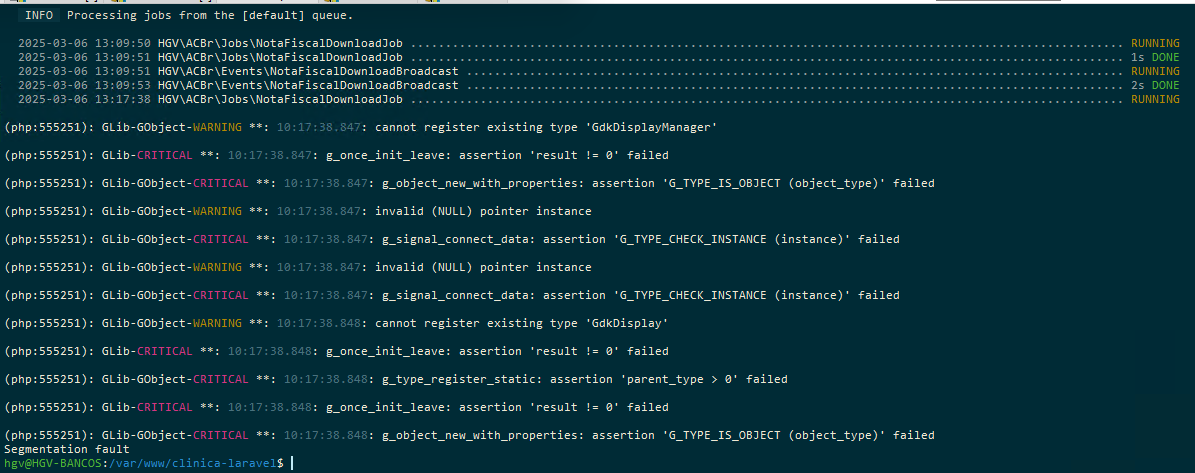This screenshot has width=1195, height=473.
Task: Click the '1s DONE' status text
Action: pos(1156,57)
